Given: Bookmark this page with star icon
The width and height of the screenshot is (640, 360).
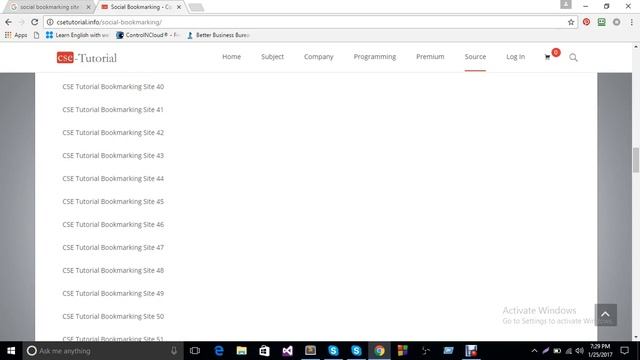Looking at the screenshot, I should coord(571,22).
